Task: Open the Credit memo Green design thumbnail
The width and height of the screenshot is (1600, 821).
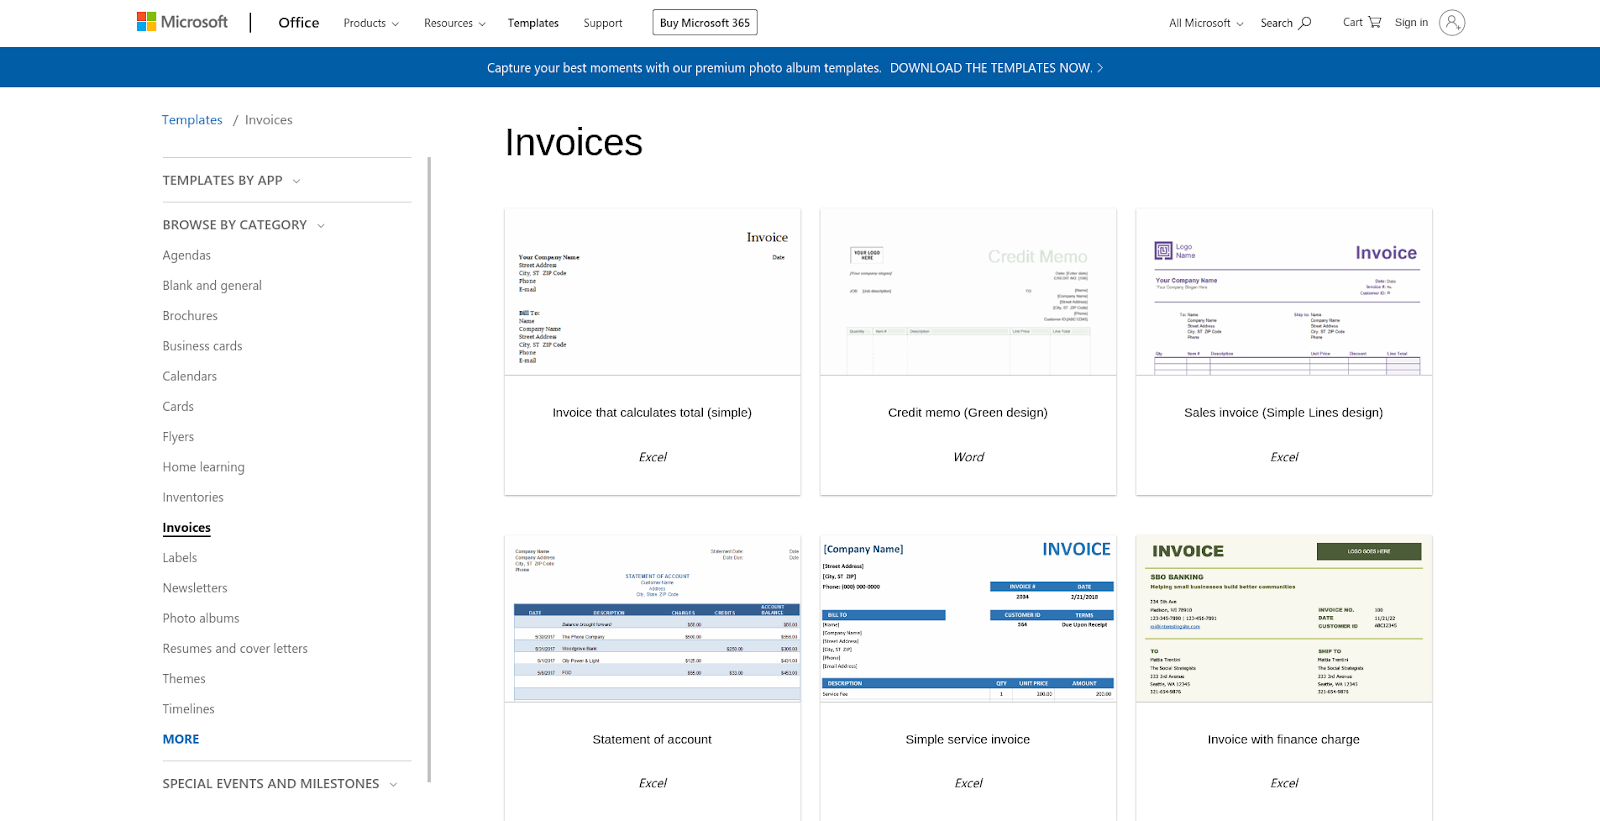Action: coord(968,292)
